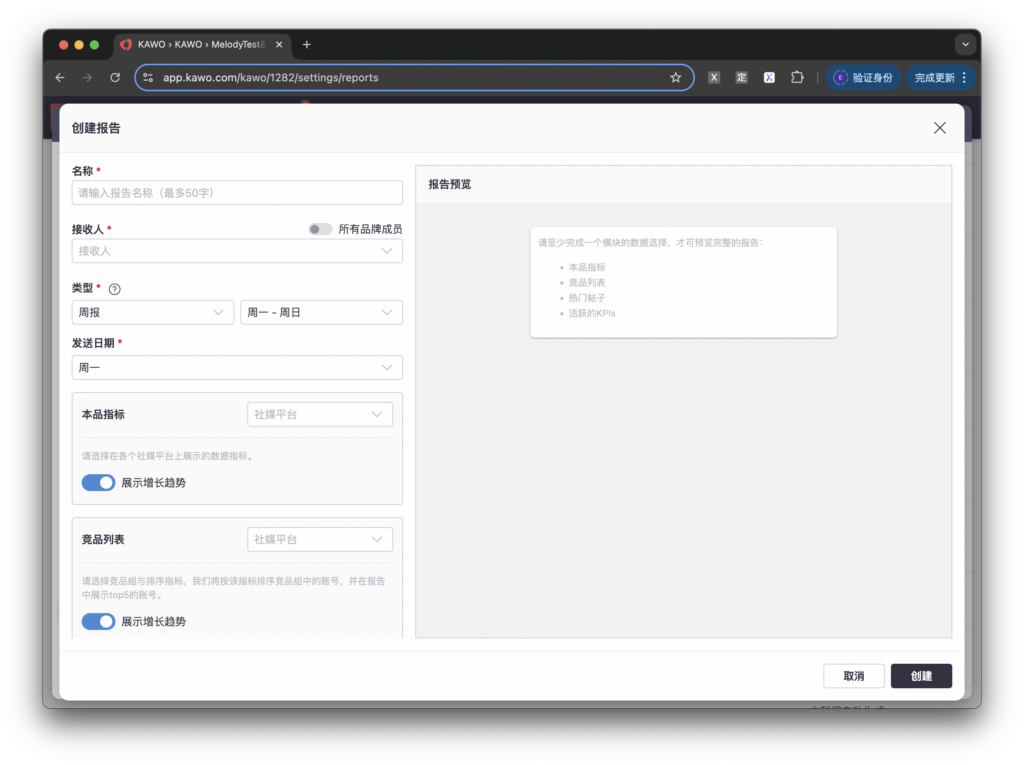Image resolution: width=1024 pixels, height=765 pixels.
Task: Click the 取消 button
Action: click(x=853, y=676)
